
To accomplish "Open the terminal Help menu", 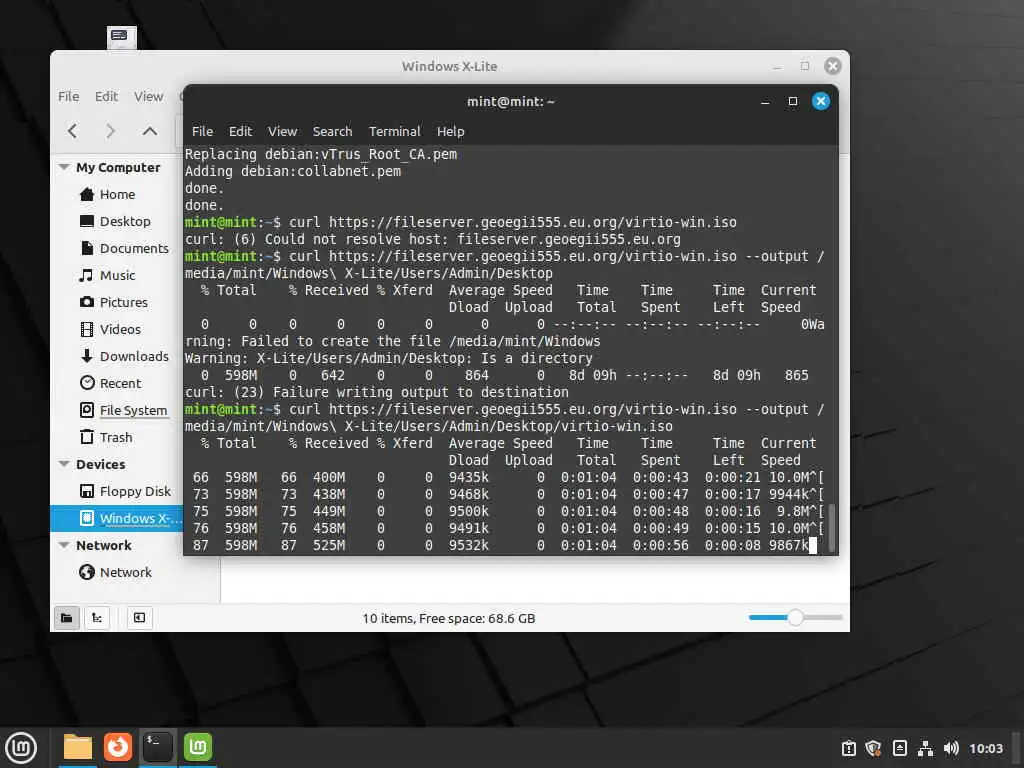I will pyautogui.click(x=451, y=131).
